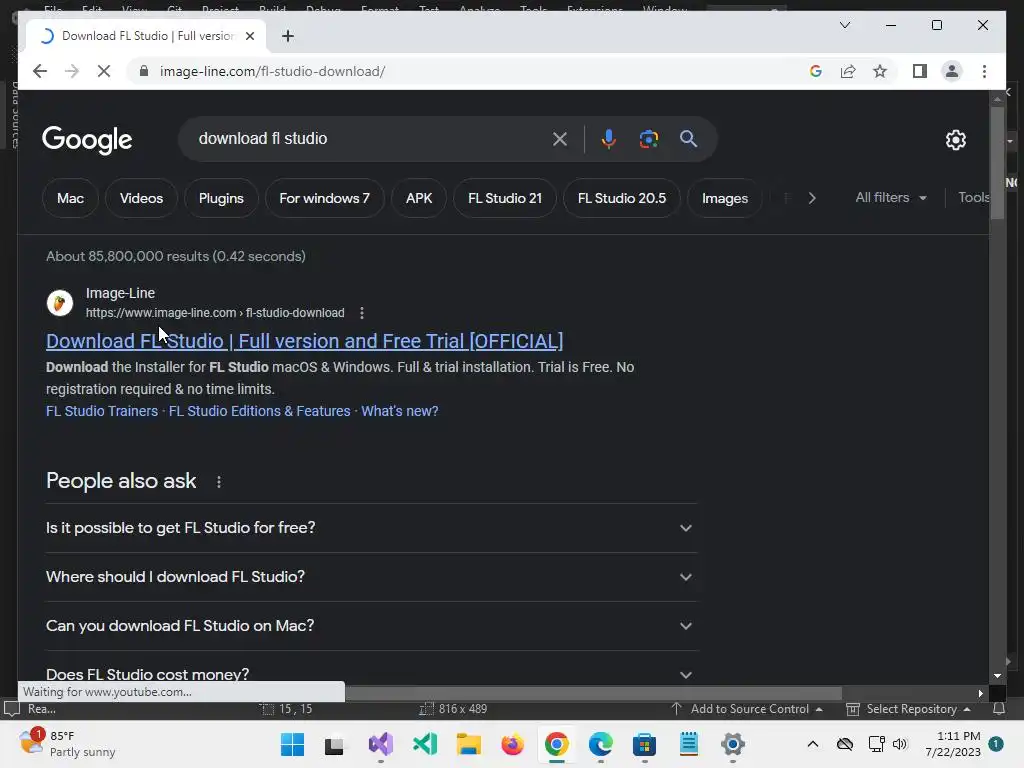
Task: Open the Chrome profile avatar
Action: tap(952, 71)
